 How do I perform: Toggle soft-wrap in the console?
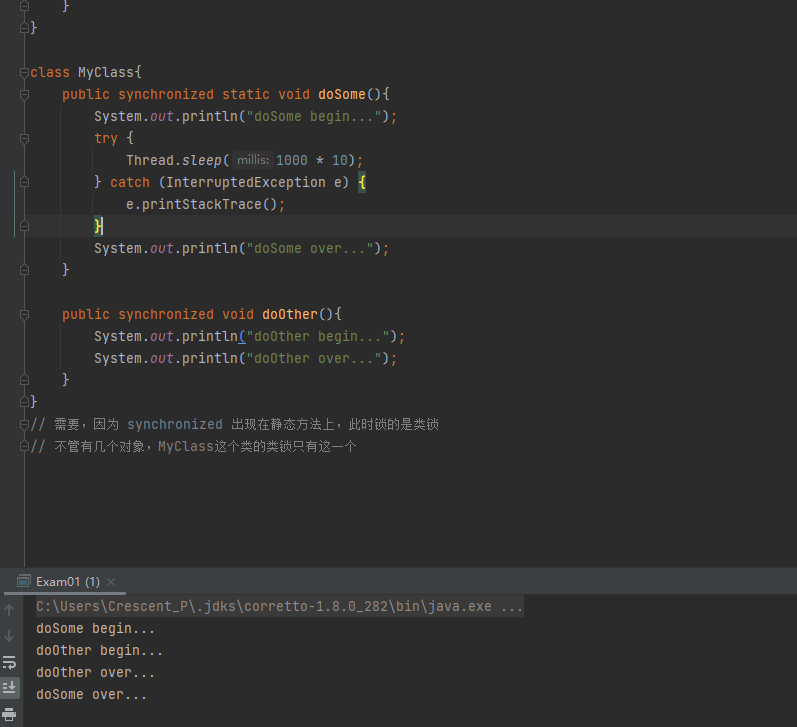pyautogui.click(x=9, y=662)
